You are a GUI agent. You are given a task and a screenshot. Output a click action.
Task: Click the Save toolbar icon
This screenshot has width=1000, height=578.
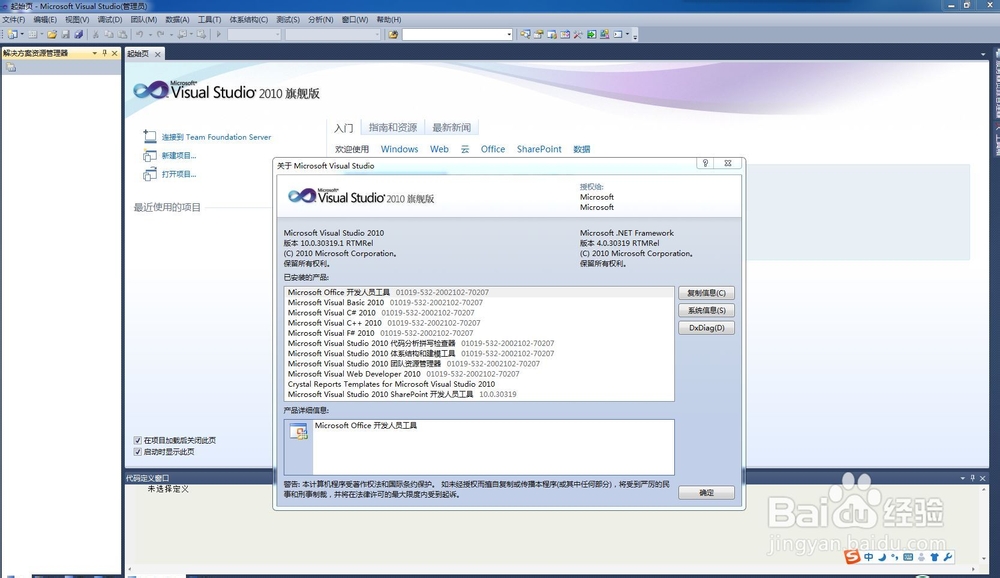coord(66,34)
